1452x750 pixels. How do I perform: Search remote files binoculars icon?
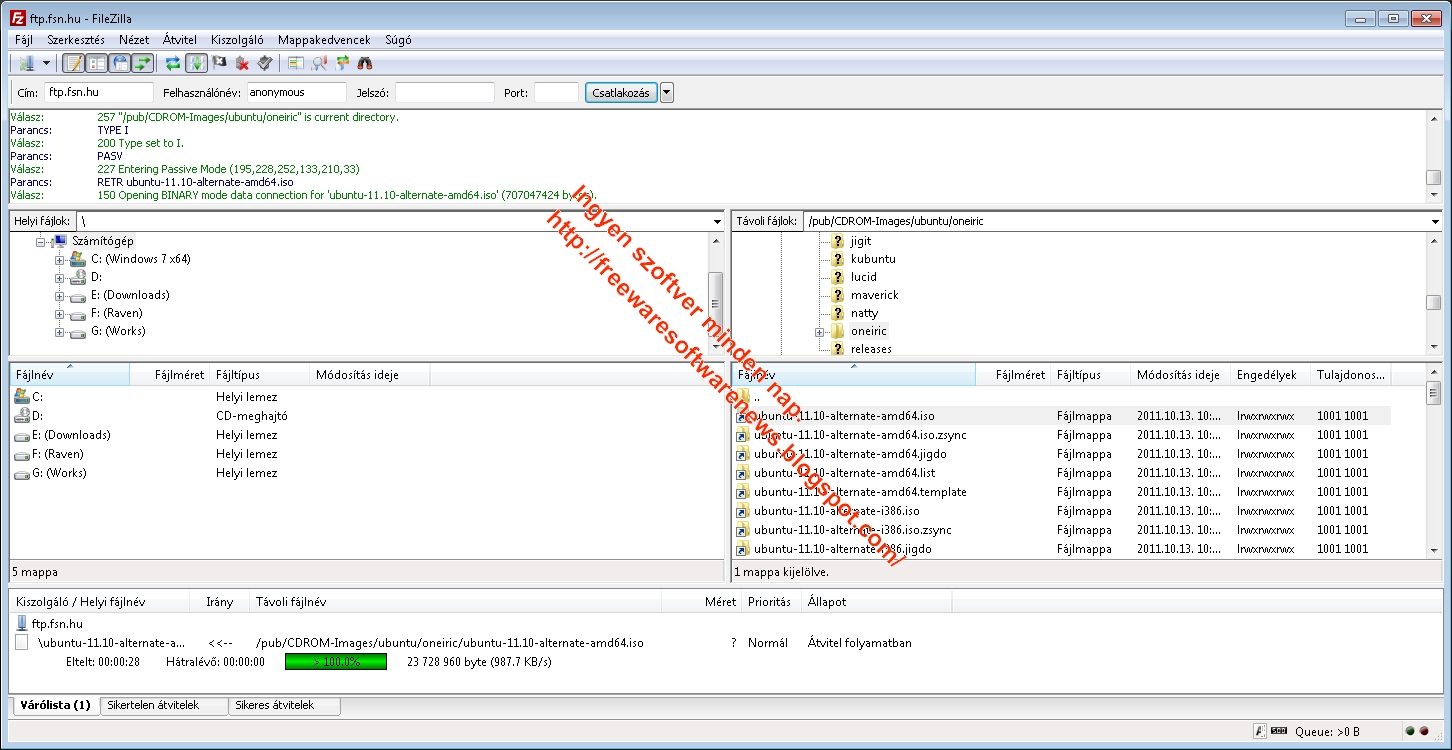pyautogui.click(x=365, y=63)
